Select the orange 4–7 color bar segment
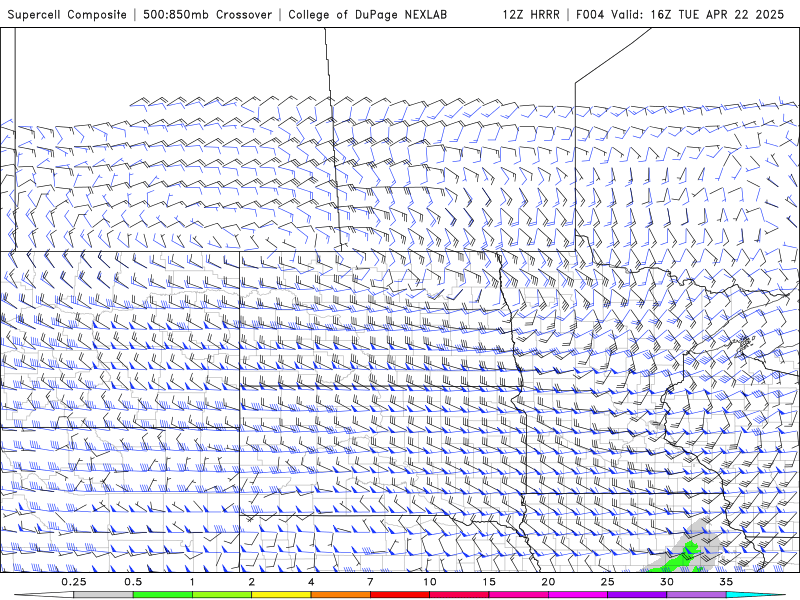800x600 pixels. [340, 595]
